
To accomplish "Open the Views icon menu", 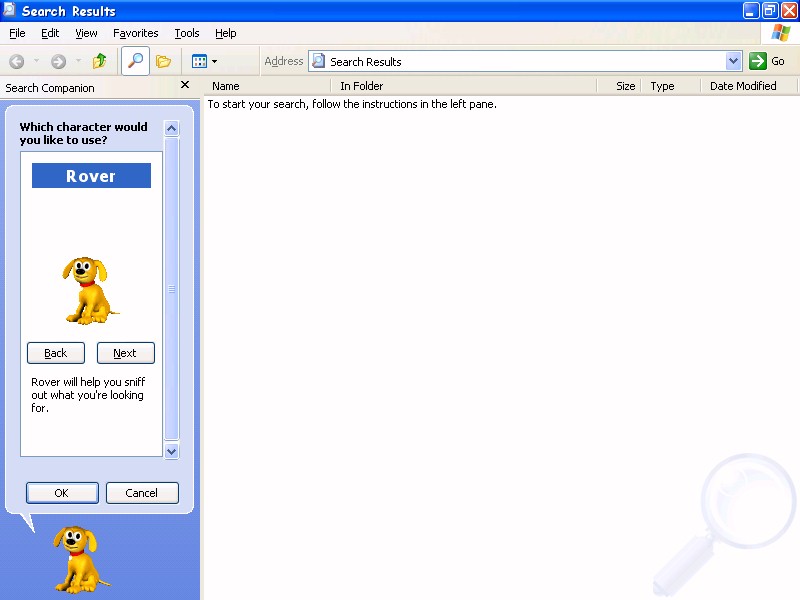I will pos(199,62).
